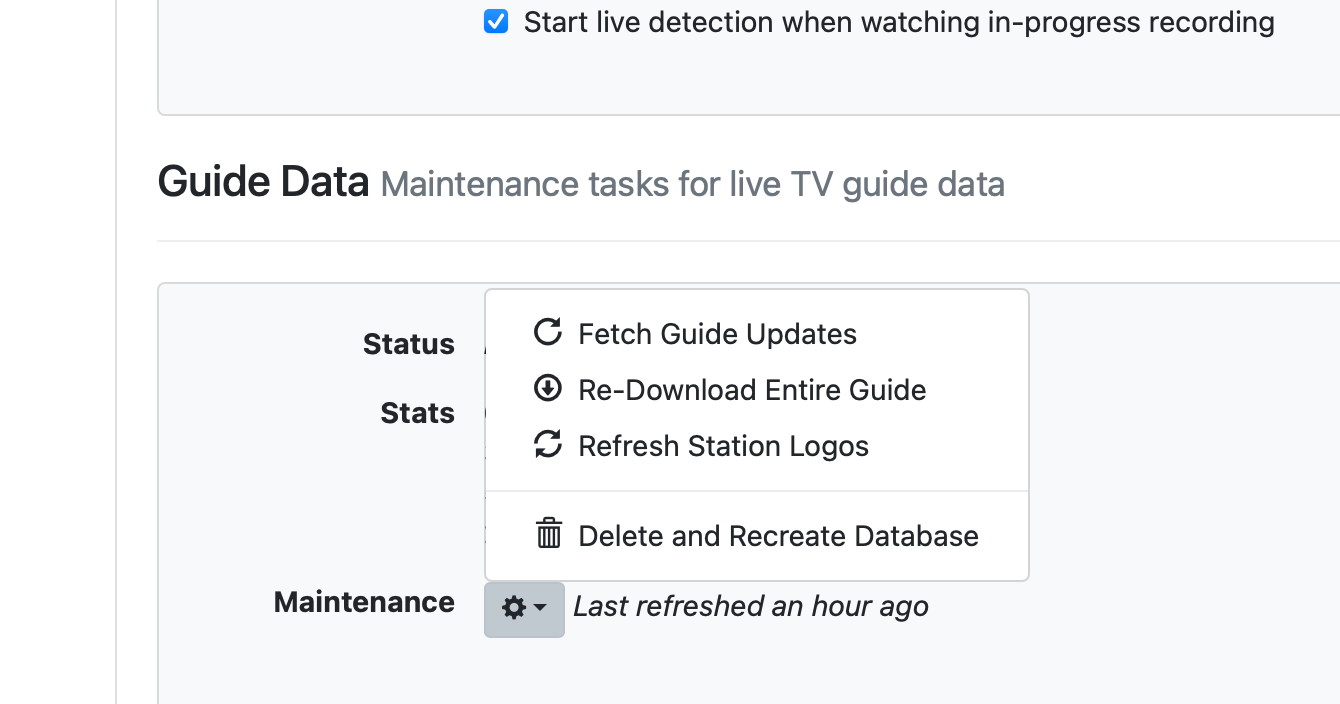Click the Fetch Guide Updates circular arrow icon
The image size is (1340, 704).
click(547, 332)
